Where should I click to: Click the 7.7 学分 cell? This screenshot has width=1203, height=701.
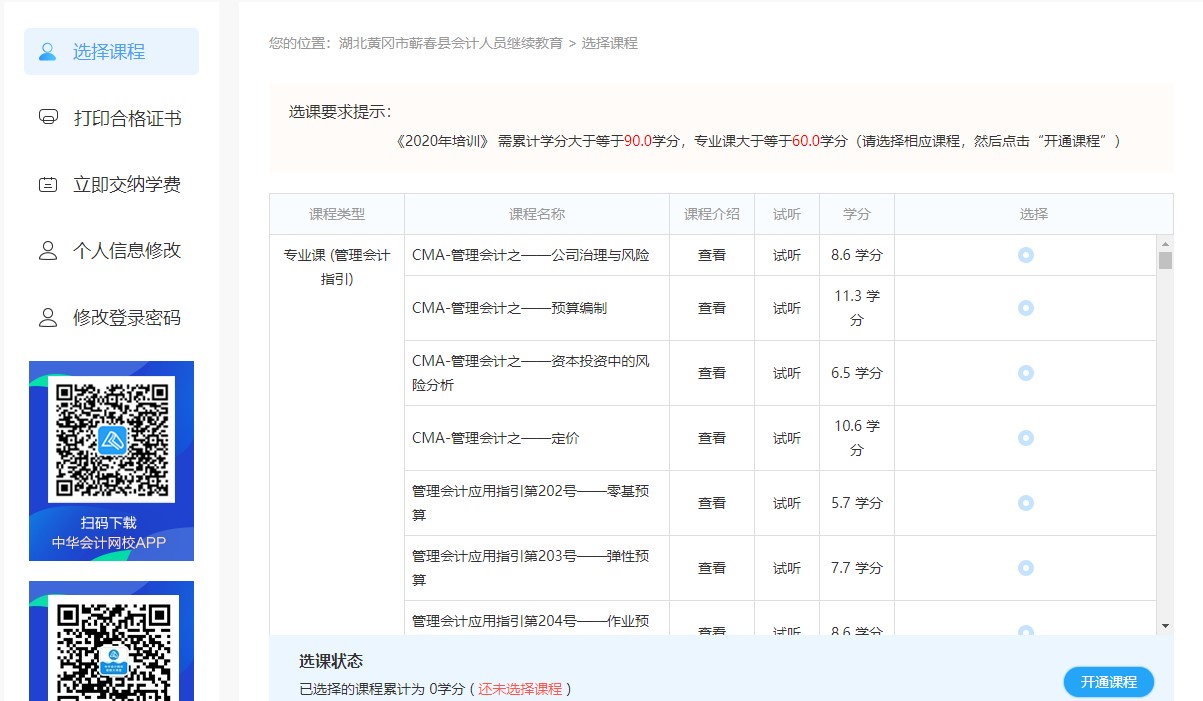(857, 568)
